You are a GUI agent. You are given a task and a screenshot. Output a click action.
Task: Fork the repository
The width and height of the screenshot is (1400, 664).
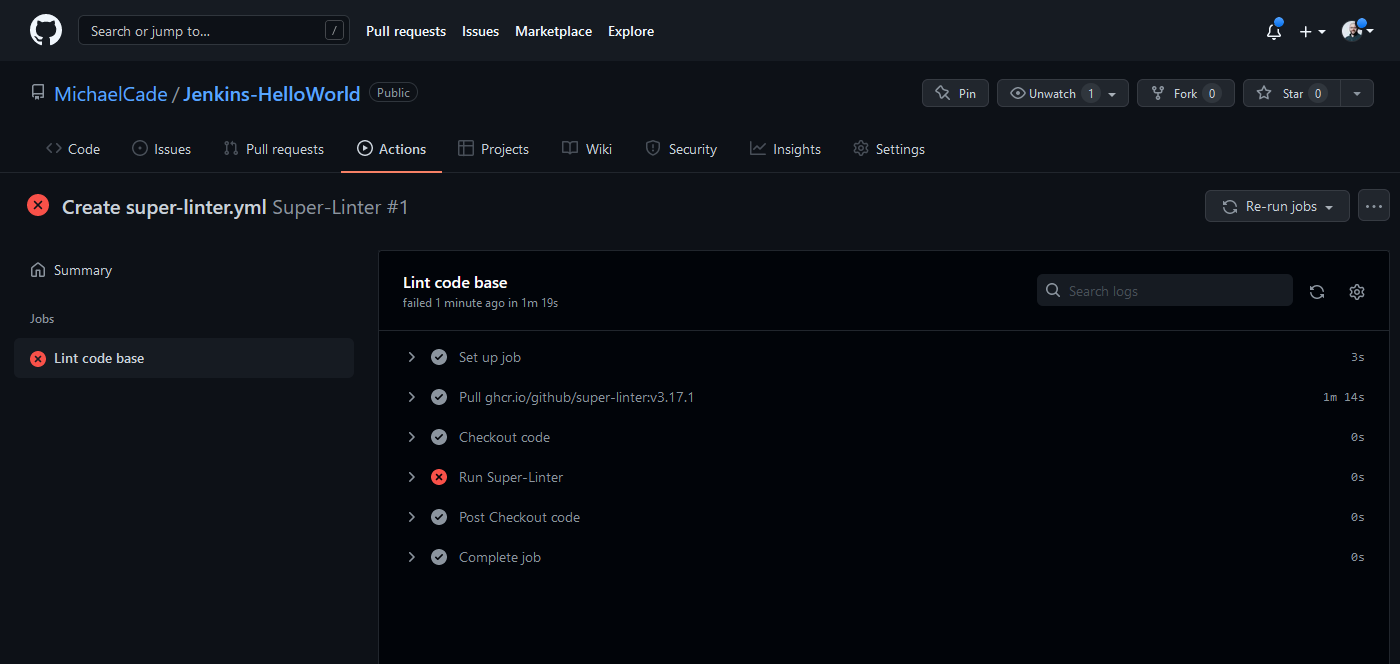pos(1185,93)
